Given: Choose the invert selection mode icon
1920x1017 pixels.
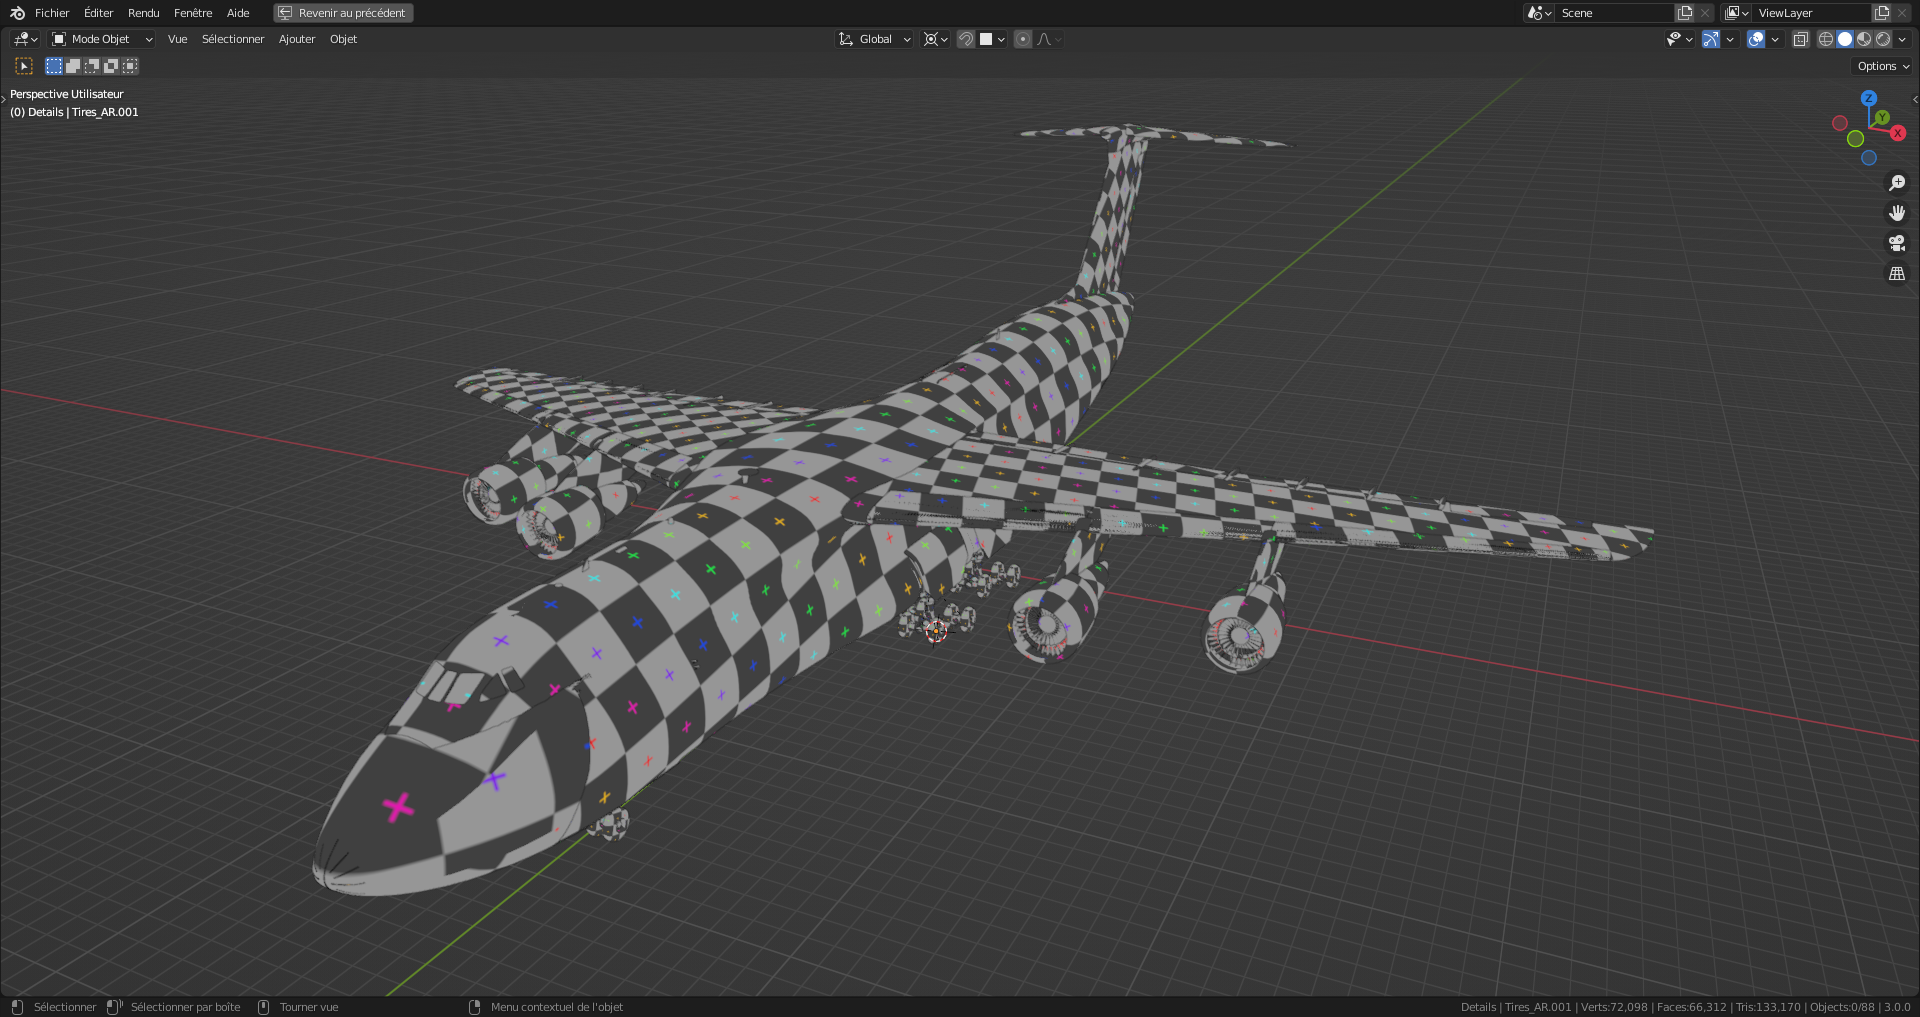Looking at the screenshot, I should click(x=111, y=66).
